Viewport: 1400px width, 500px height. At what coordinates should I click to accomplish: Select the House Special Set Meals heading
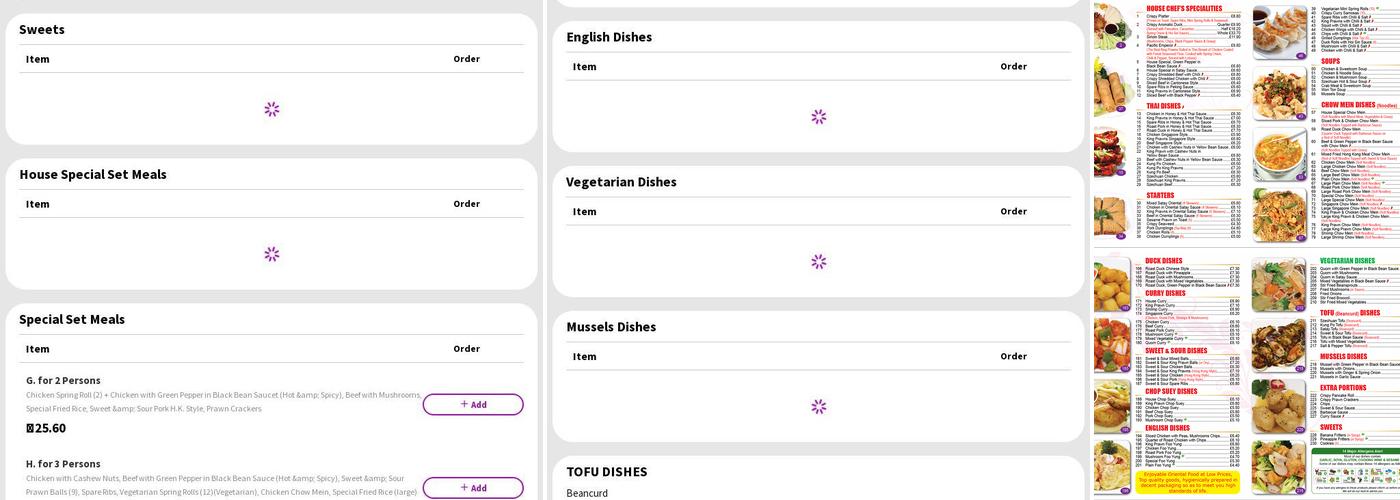coord(93,175)
